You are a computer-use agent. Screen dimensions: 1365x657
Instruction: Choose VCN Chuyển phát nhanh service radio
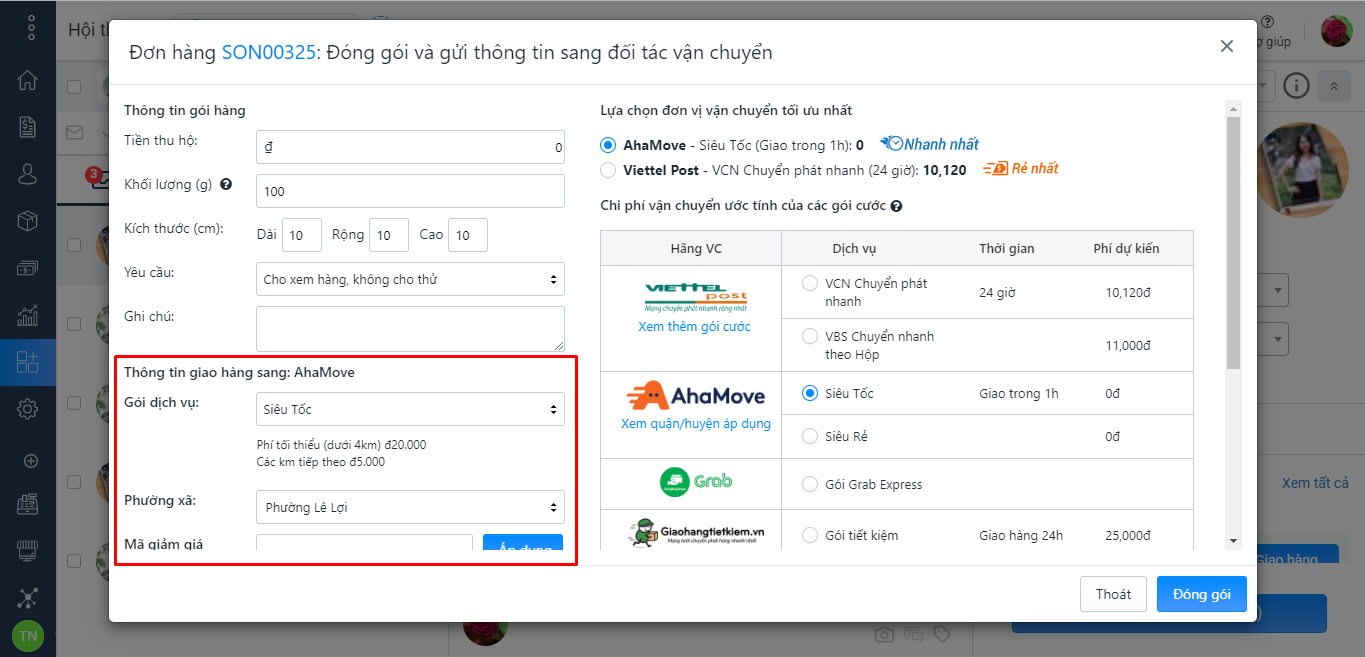(810, 284)
